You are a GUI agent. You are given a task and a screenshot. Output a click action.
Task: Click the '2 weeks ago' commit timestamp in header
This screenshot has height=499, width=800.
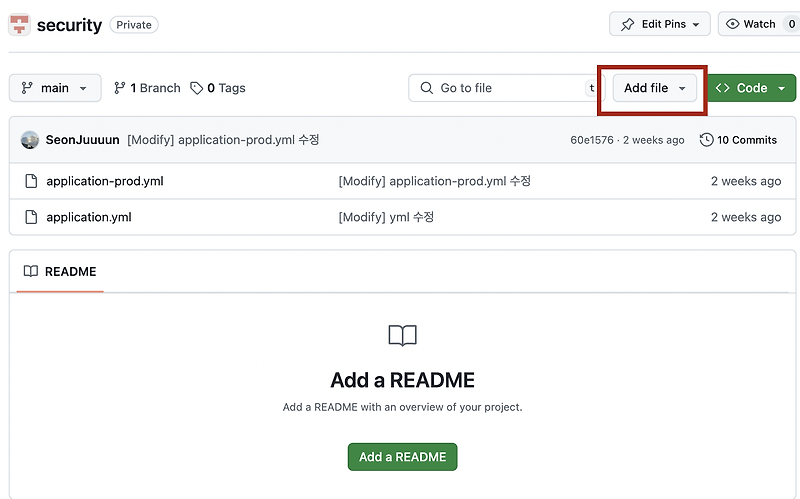653,140
